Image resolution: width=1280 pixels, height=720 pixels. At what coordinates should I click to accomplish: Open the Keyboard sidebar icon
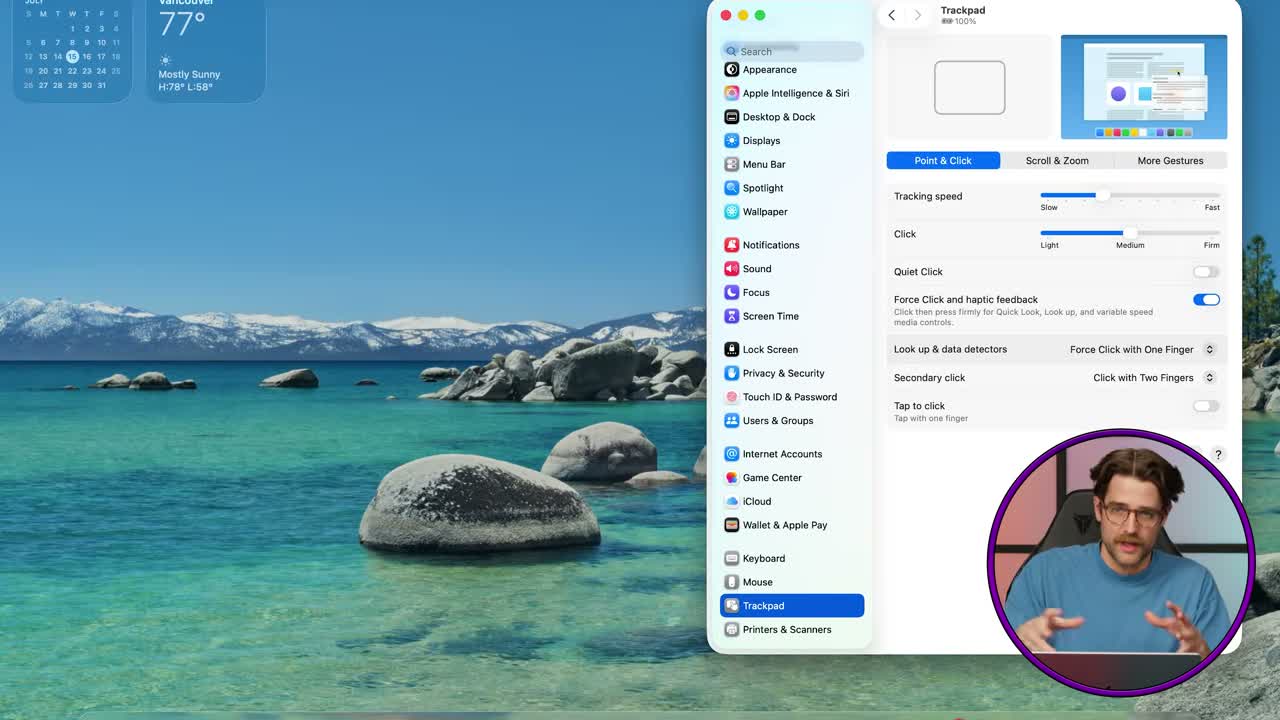(732, 559)
